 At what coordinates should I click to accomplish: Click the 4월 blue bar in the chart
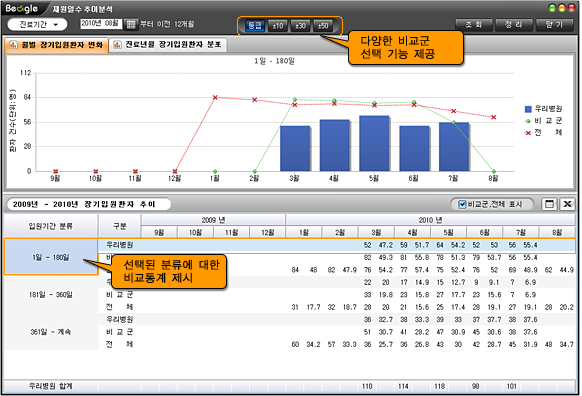(335, 145)
